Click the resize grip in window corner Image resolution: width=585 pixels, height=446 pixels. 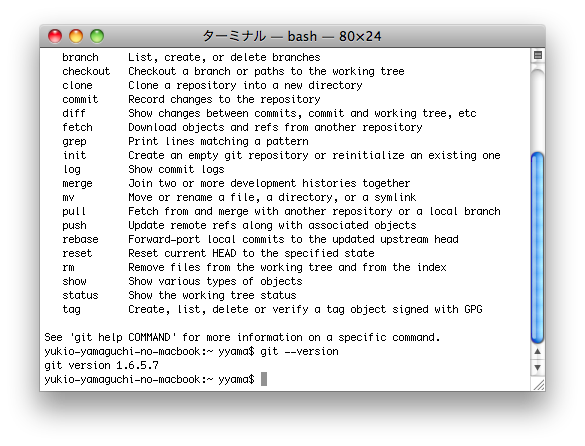point(538,384)
